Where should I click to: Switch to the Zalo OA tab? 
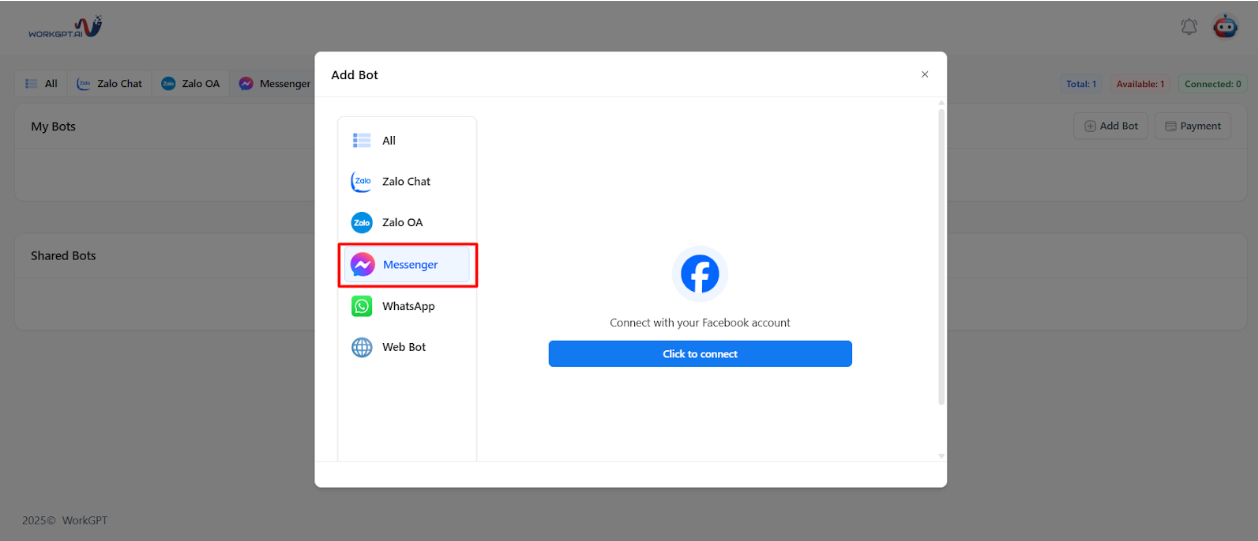point(190,84)
